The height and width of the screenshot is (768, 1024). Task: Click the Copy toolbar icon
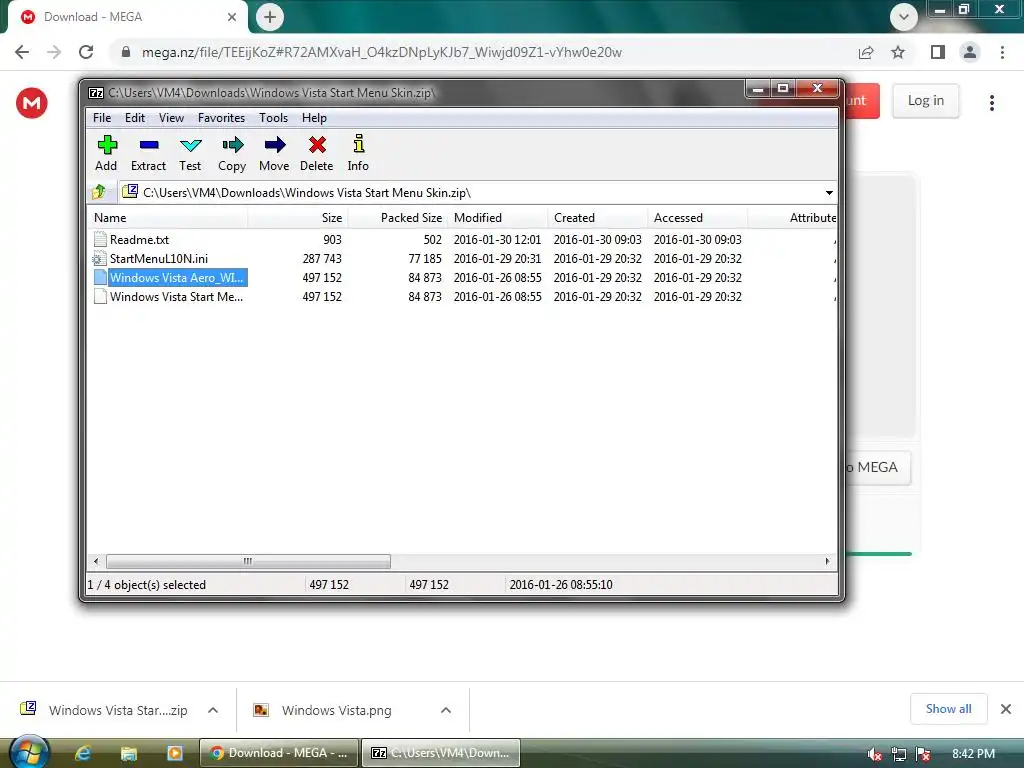[x=232, y=144]
